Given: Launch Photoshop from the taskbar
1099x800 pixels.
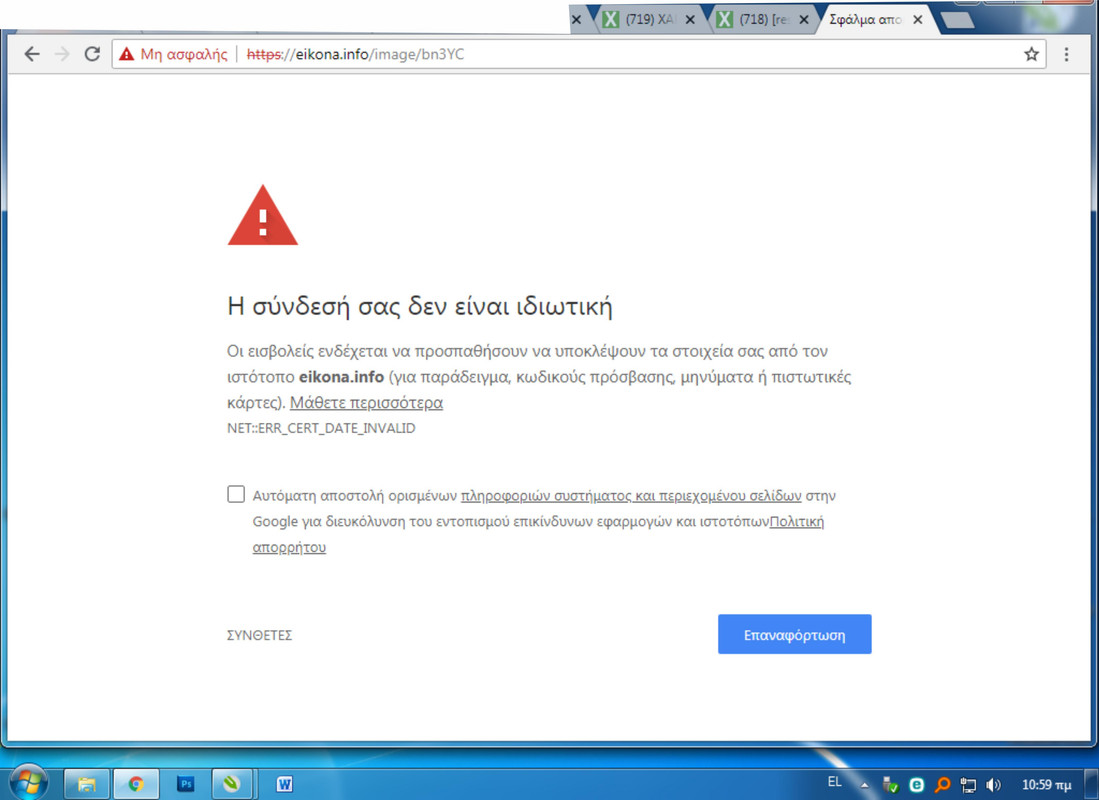Looking at the screenshot, I should pos(186,784).
